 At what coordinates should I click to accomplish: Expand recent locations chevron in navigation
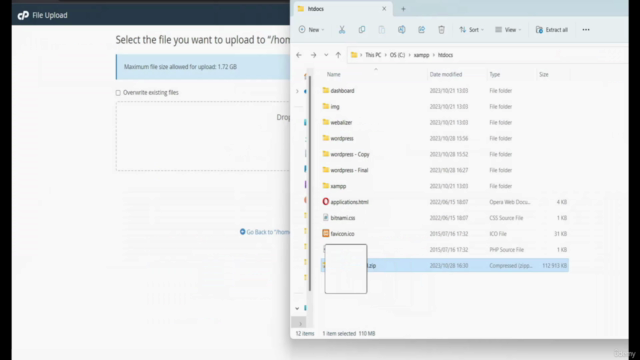[326, 55]
